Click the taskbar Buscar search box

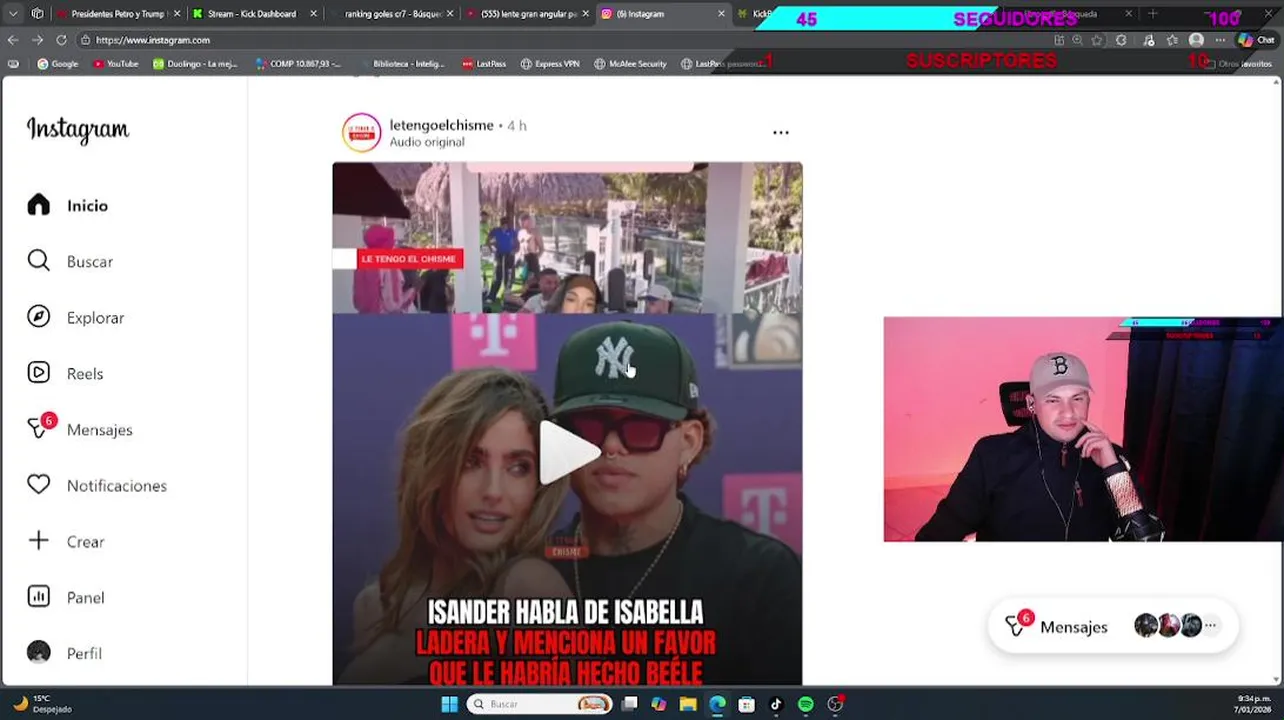pyautogui.click(x=540, y=704)
